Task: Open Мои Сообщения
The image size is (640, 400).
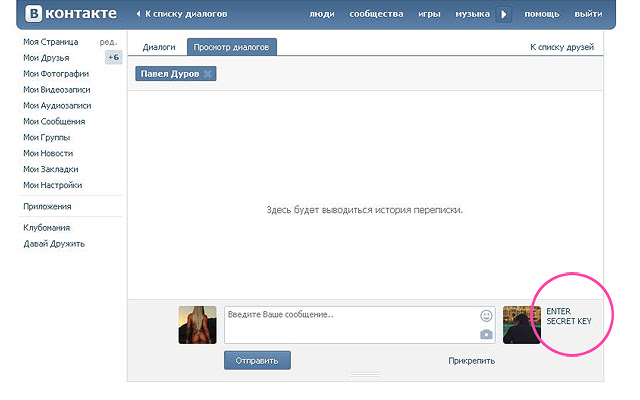Action: pyautogui.click(x=54, y=122)
